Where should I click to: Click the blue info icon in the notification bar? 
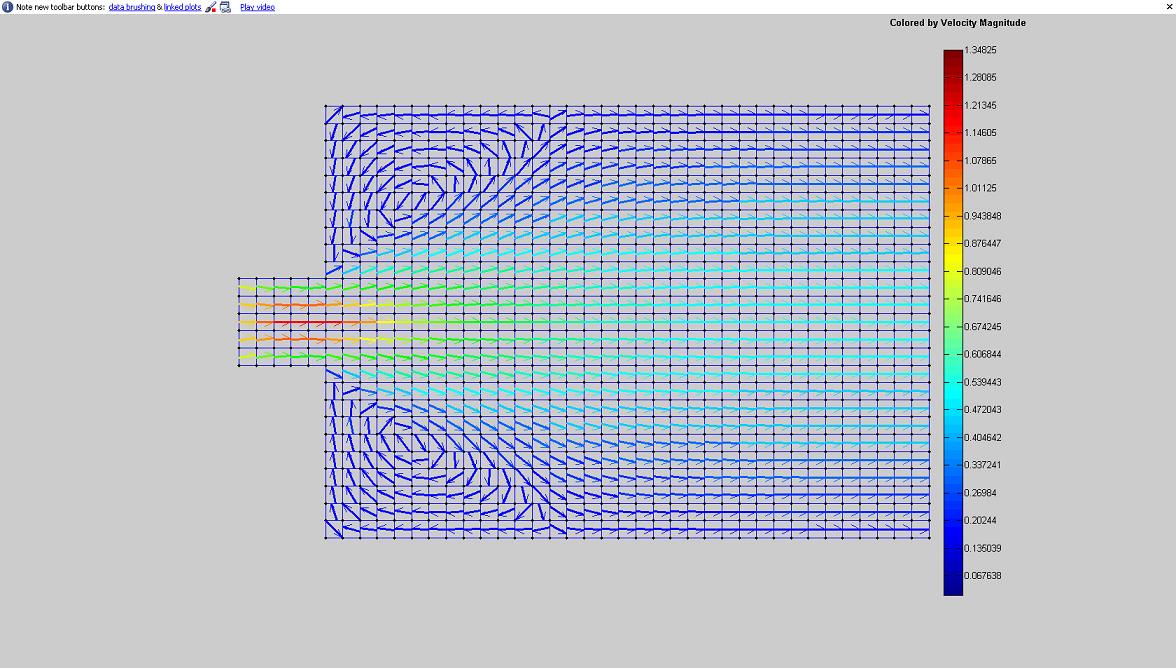click(x=7, y=7)
